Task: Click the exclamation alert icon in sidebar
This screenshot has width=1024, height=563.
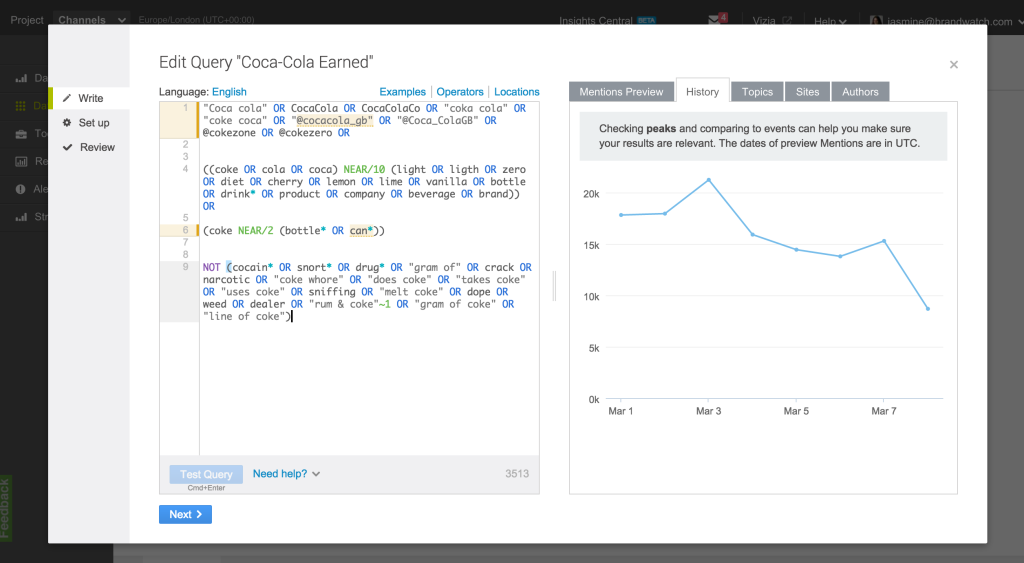Action: click(x=21, y=188)
